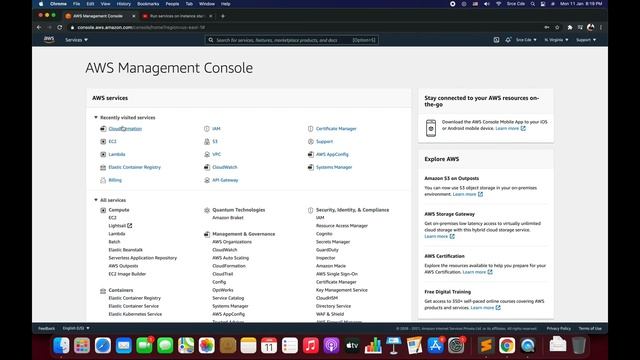640x360 pixels.
Task: Open the Chrome extensions puzzle icon
Action: pos(570,27)
